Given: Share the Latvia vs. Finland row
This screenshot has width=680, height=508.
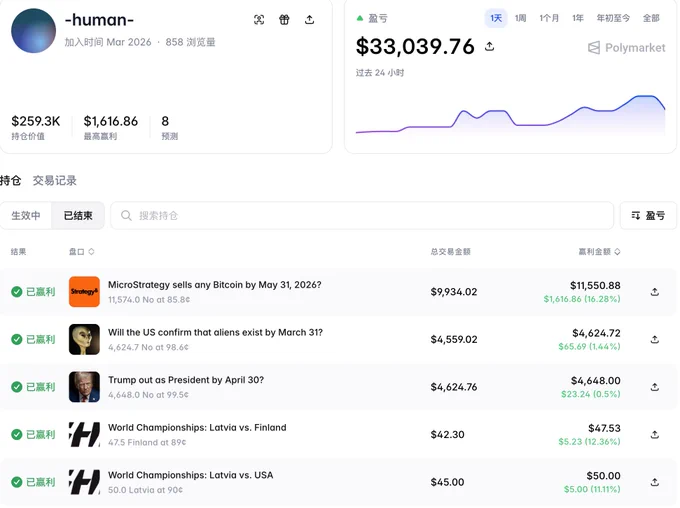Looking at the screenshot, I should pos(655,434).
